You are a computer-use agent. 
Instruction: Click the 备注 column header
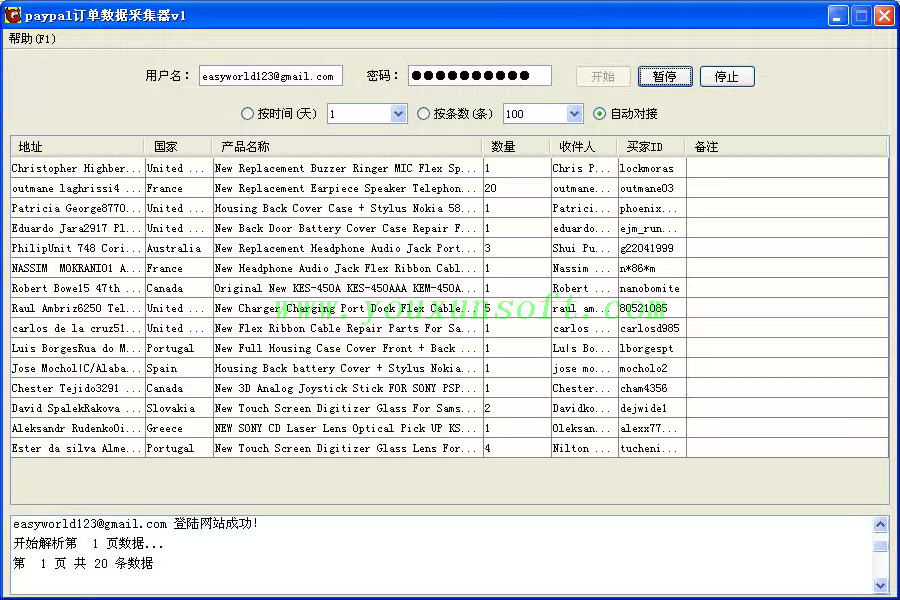[x=786, y=147]
